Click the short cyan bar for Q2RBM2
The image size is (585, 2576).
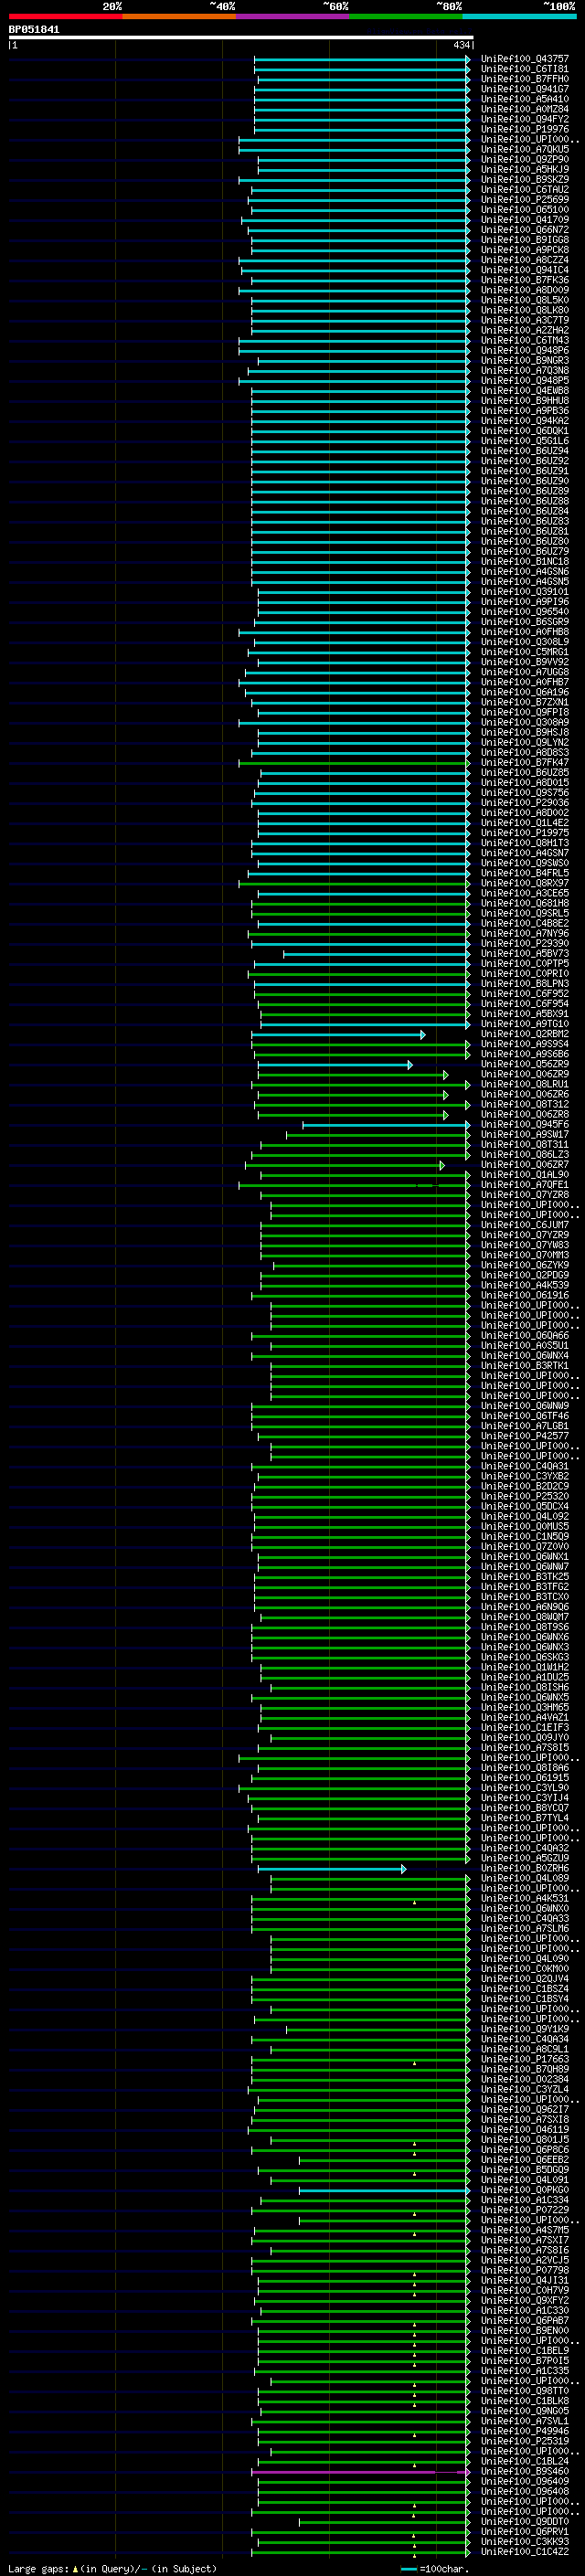click(338, 1034)
